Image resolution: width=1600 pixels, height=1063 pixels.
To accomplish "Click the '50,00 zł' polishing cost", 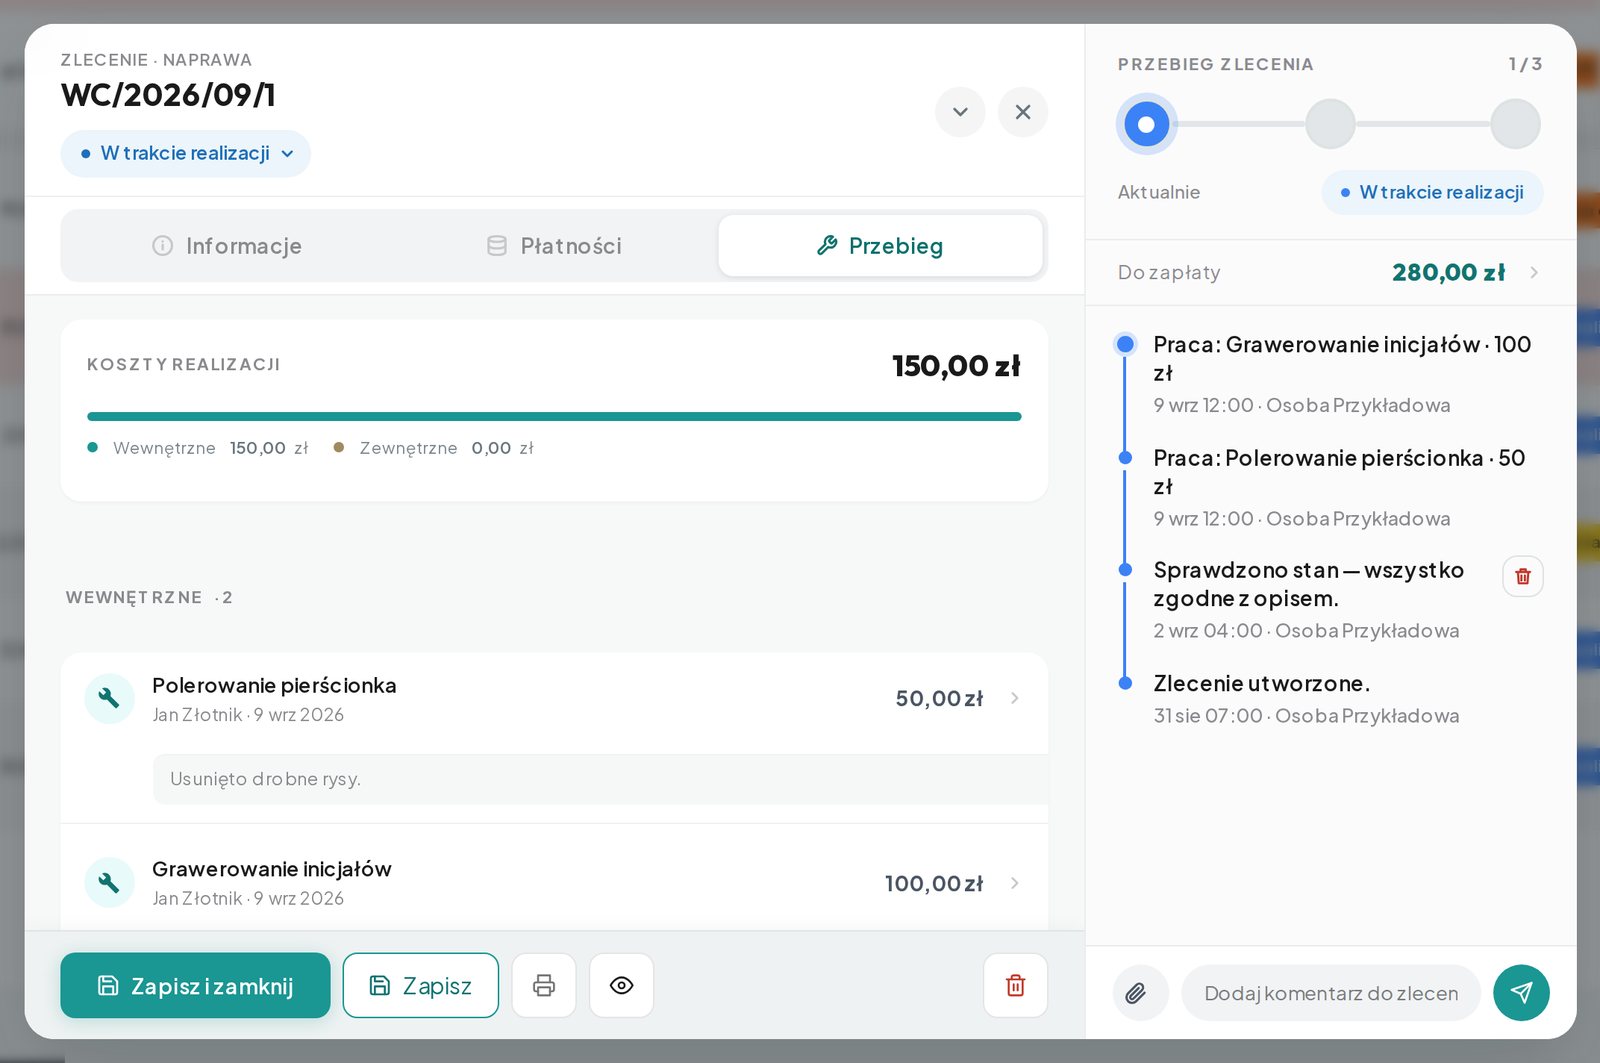I will point(939,698).
